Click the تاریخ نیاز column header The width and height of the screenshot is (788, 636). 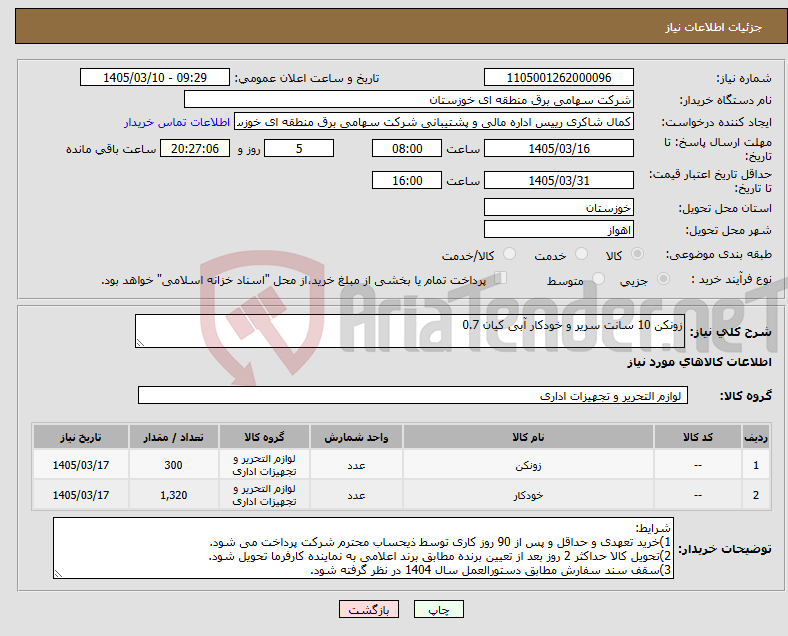pyautogui.click(x=81, y=437)
